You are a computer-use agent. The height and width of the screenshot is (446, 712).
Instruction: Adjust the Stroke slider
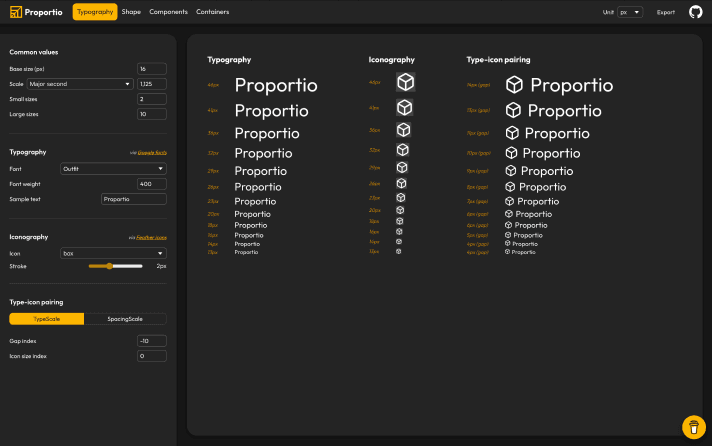point(115,266)
